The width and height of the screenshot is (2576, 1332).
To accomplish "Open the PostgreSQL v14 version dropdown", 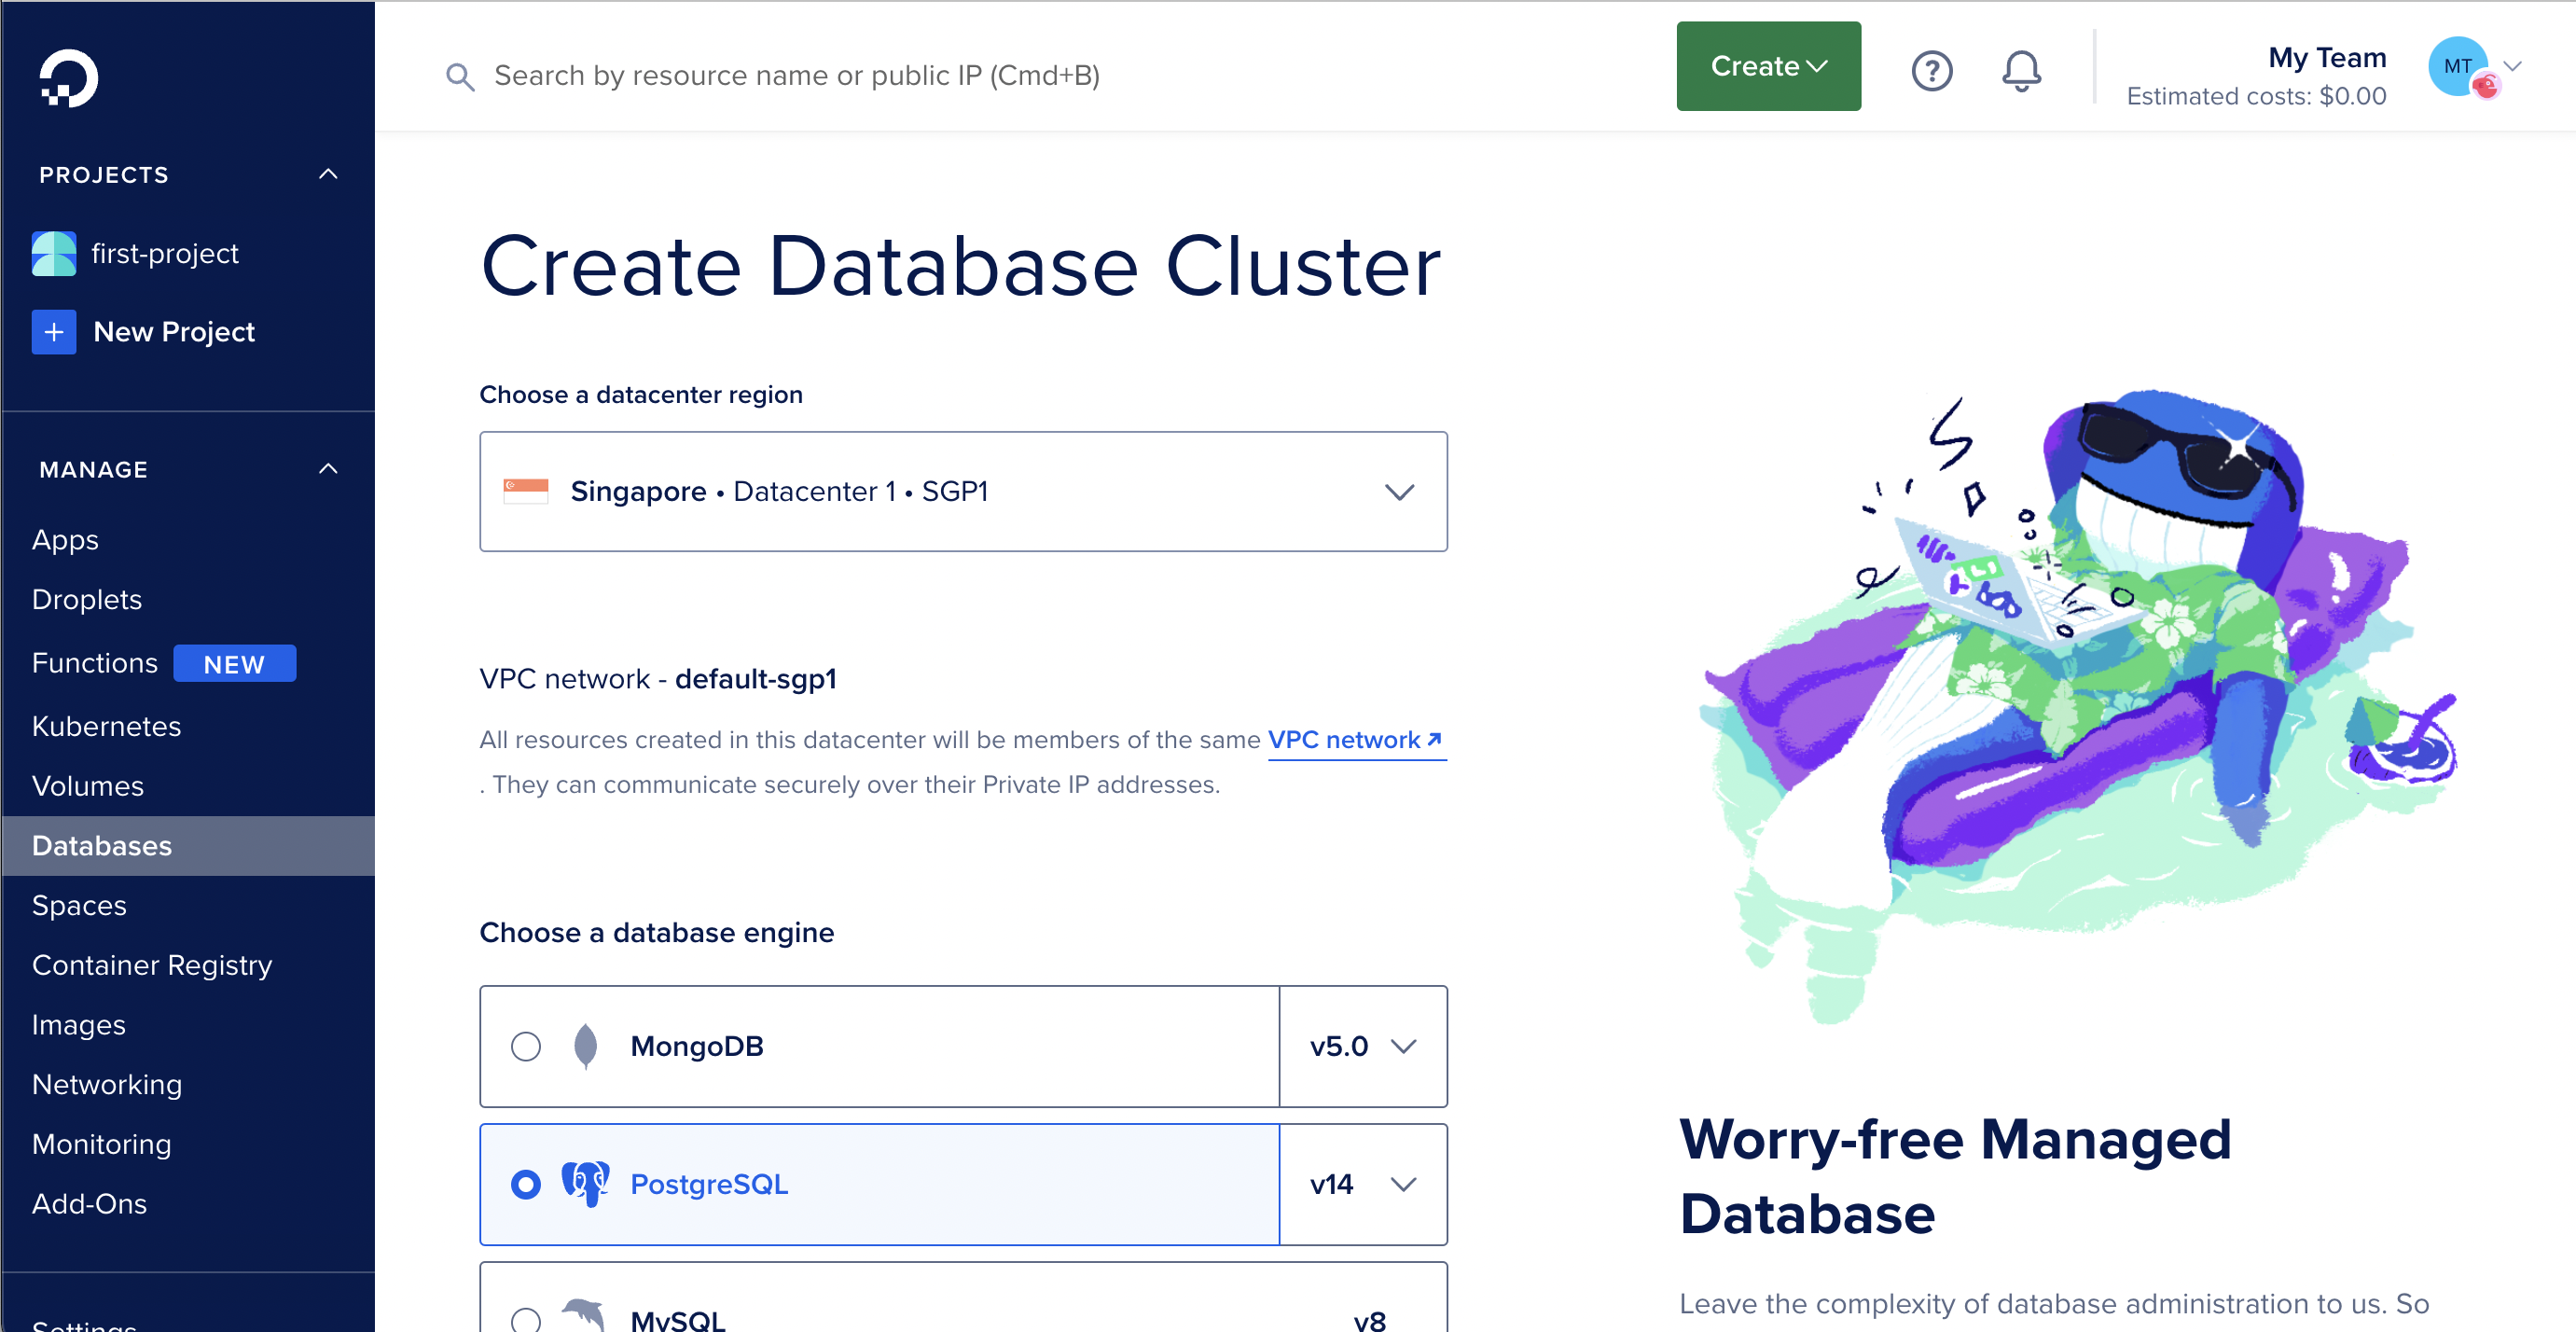I will click(x=1363, y=1184).
